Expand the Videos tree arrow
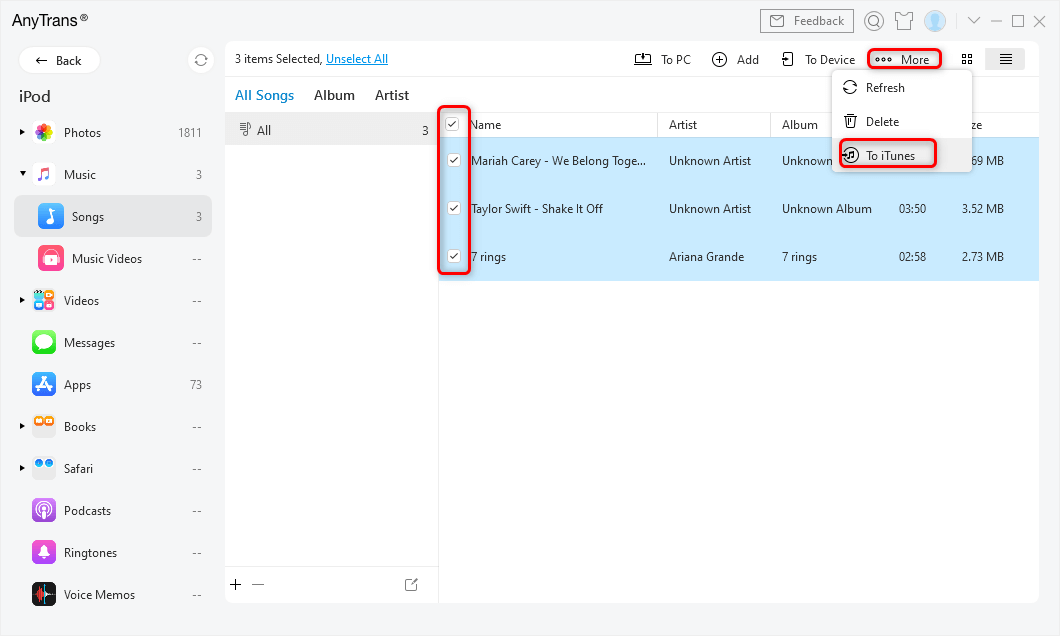 click(x=22, y=299)
